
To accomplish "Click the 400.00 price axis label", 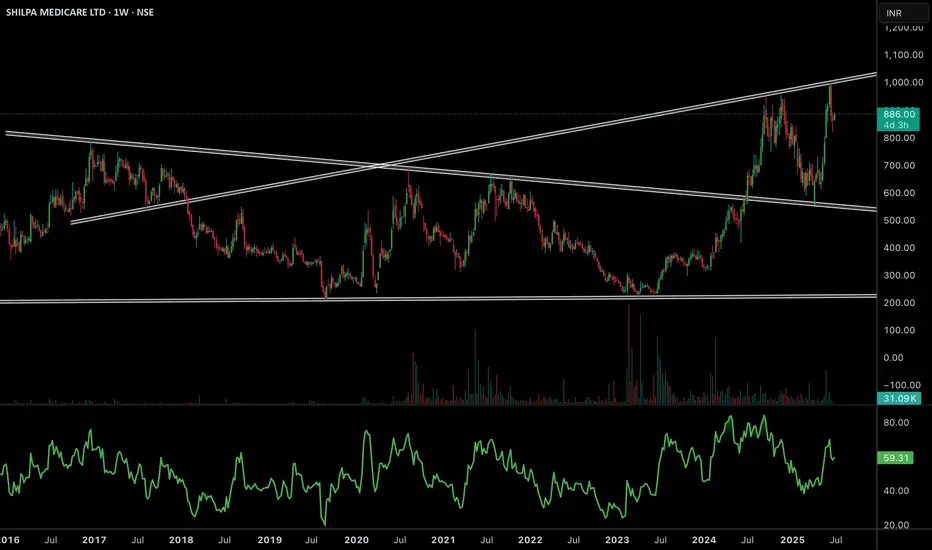I will 899,247.
